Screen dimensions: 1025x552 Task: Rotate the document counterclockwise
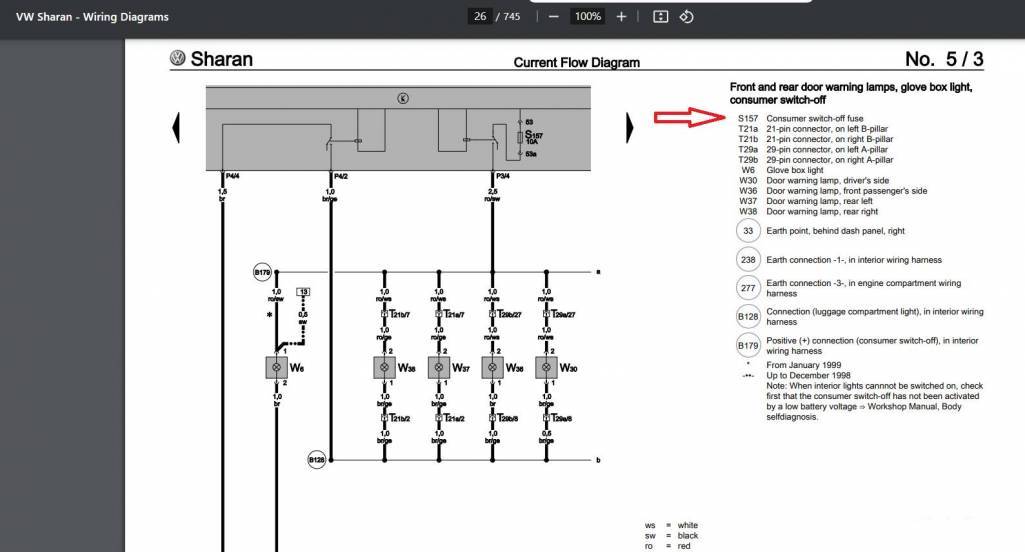(686, 17)
